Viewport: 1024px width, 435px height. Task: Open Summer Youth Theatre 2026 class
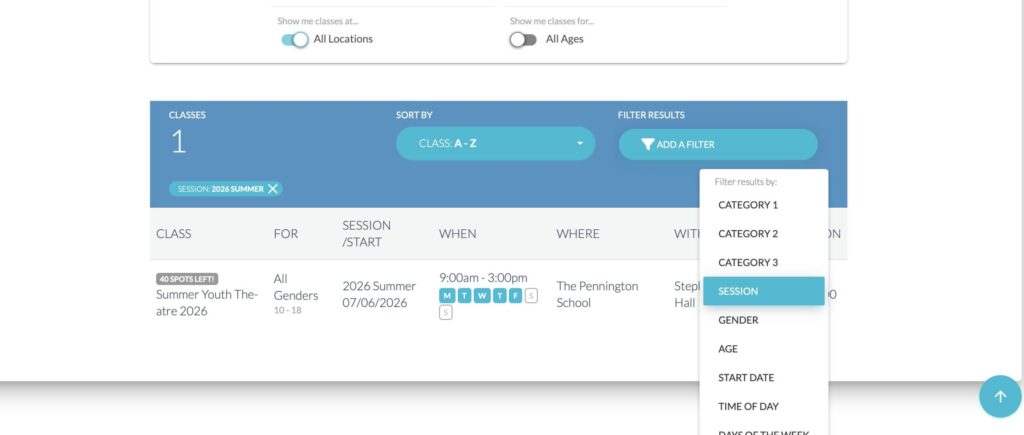point(206,302)
